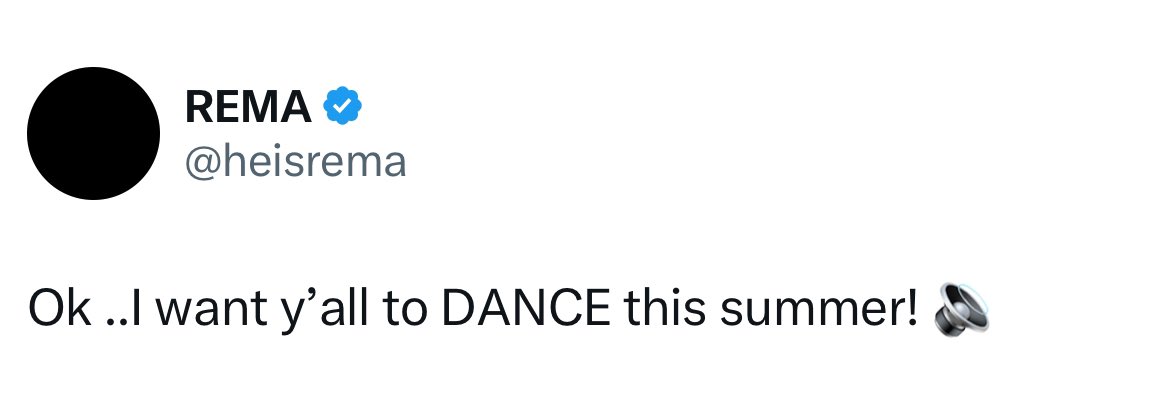Image resolution: width=1170 pixels, height=410 pixels.
Task: Open the @heisrema handle link
Action: pyautogui.click(x=295, y=162)
